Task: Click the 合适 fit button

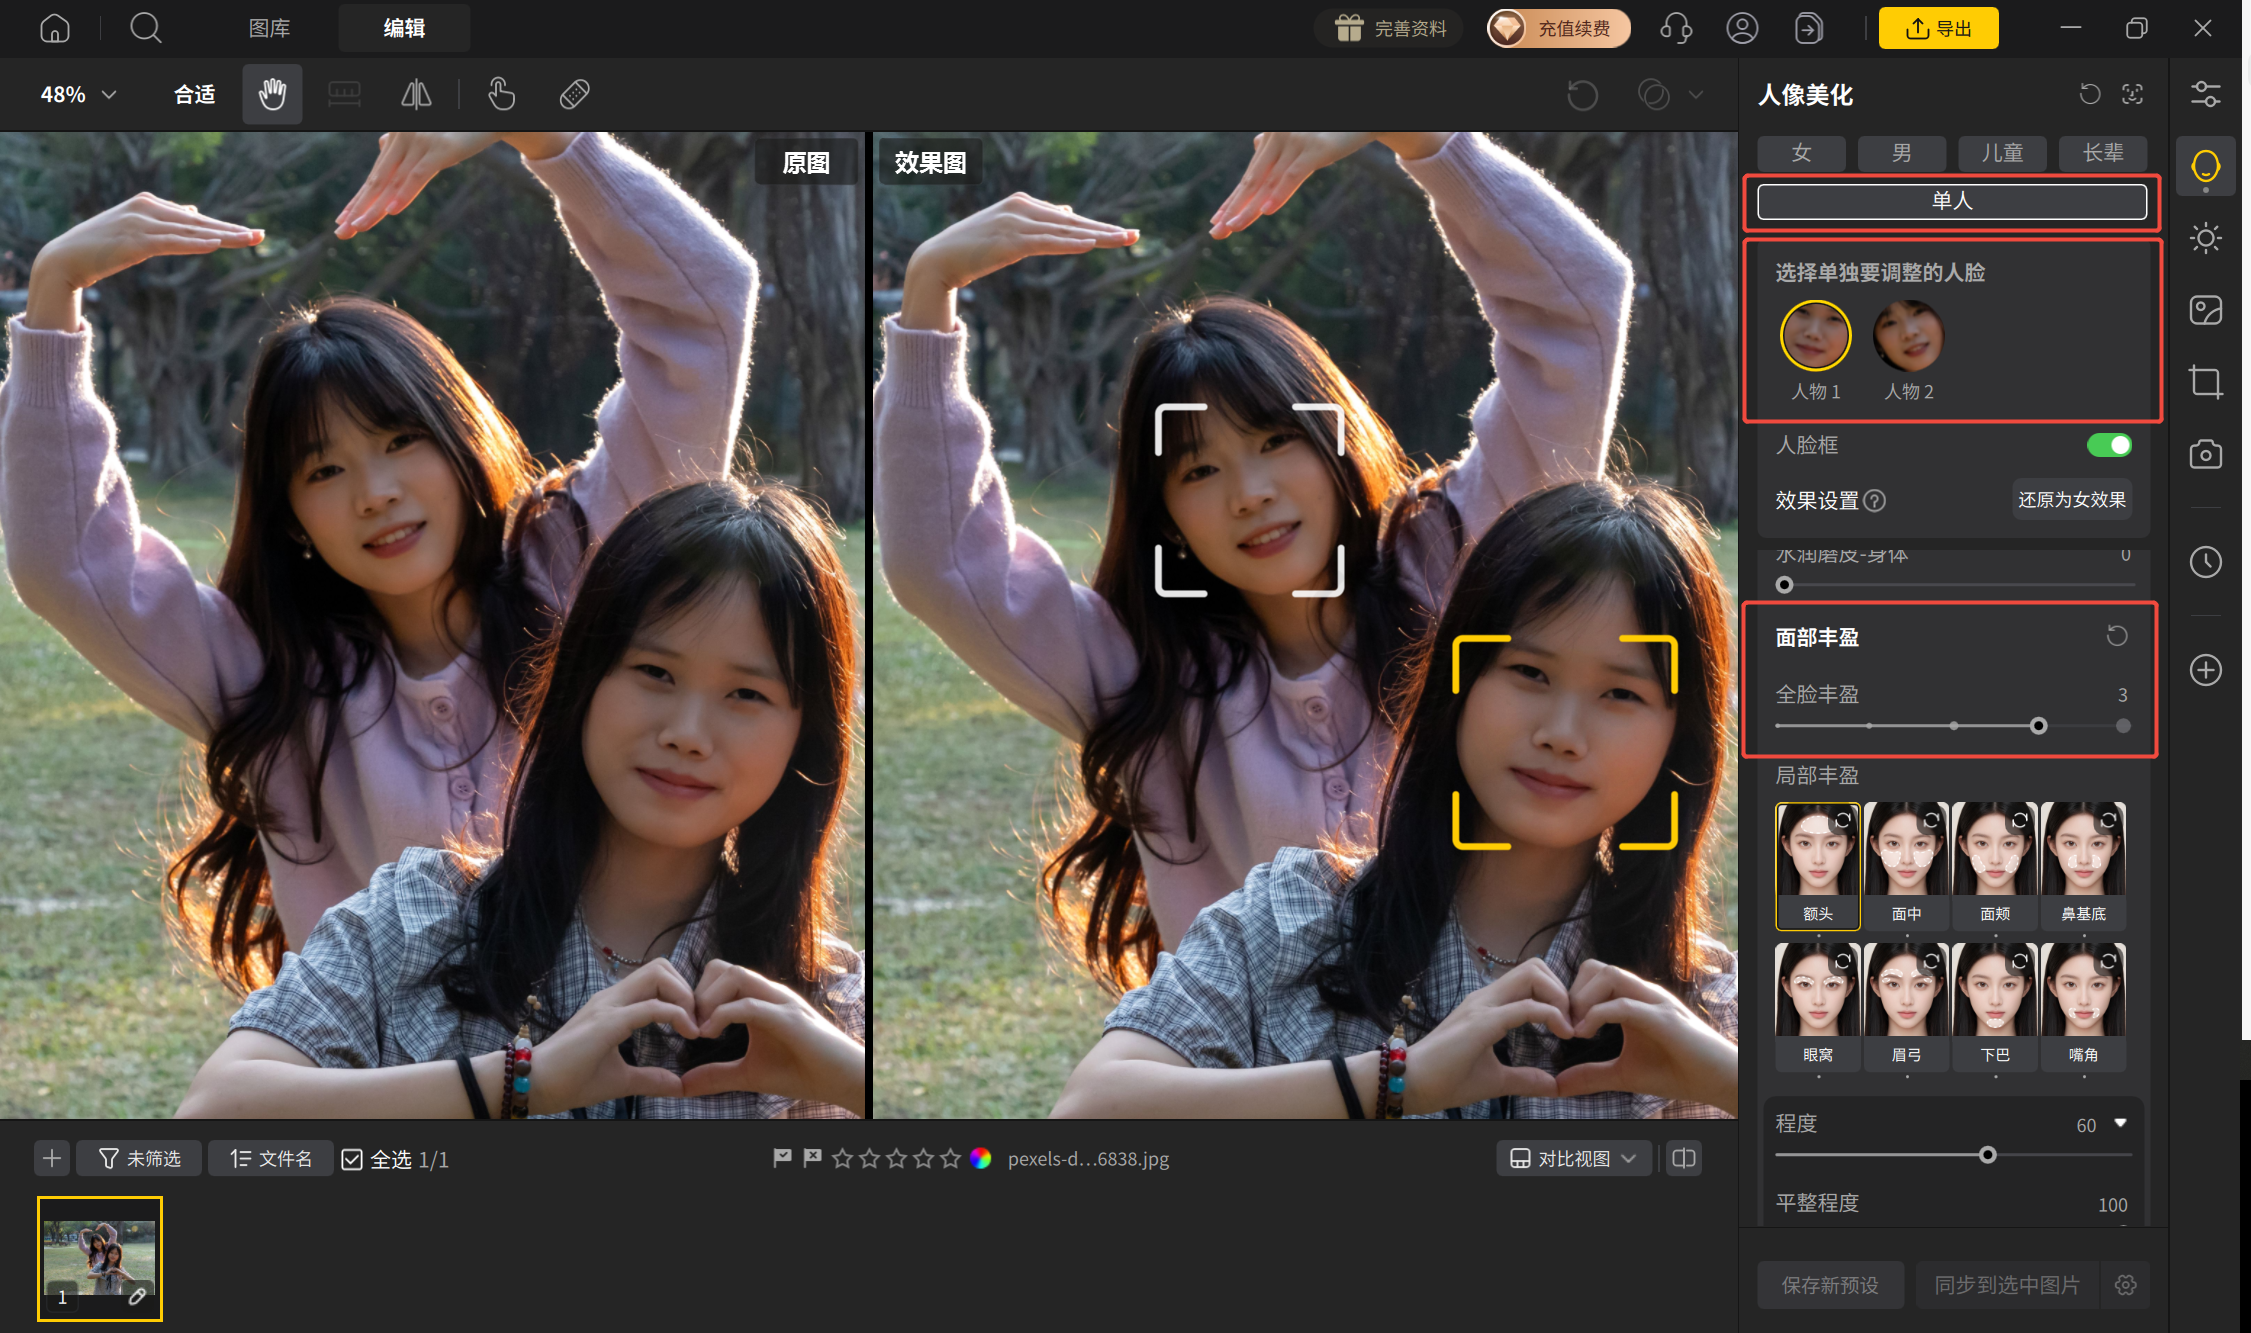Action: pos(194,94)
